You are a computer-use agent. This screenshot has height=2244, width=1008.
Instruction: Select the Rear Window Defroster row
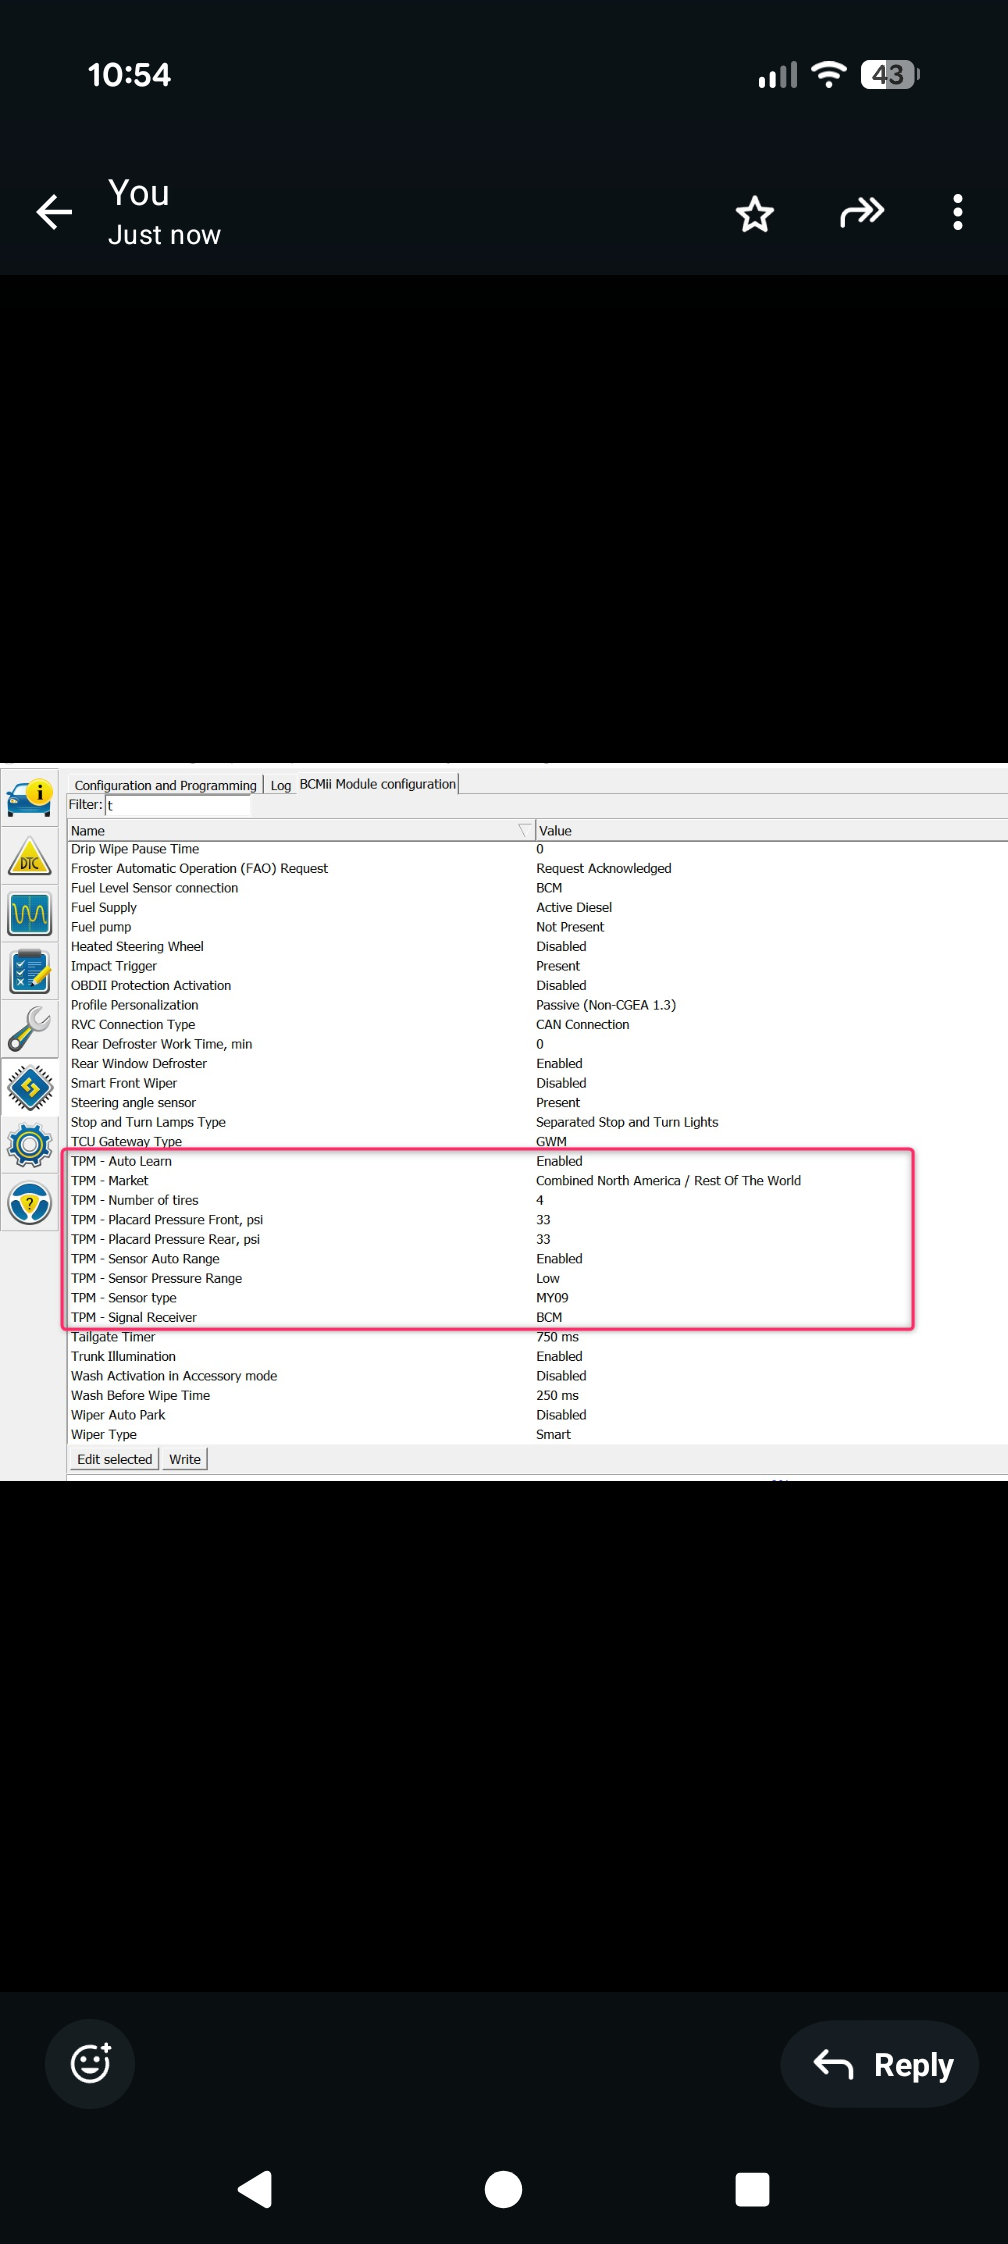(537, 1063)
